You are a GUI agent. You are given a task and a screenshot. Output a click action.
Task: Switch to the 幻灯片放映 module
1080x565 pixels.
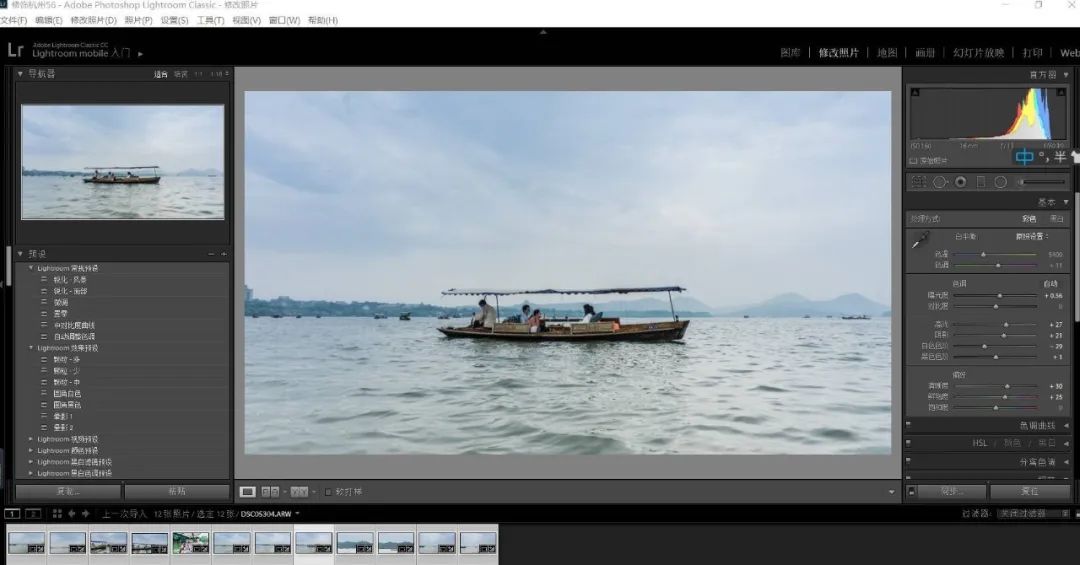tap(978, 52)
